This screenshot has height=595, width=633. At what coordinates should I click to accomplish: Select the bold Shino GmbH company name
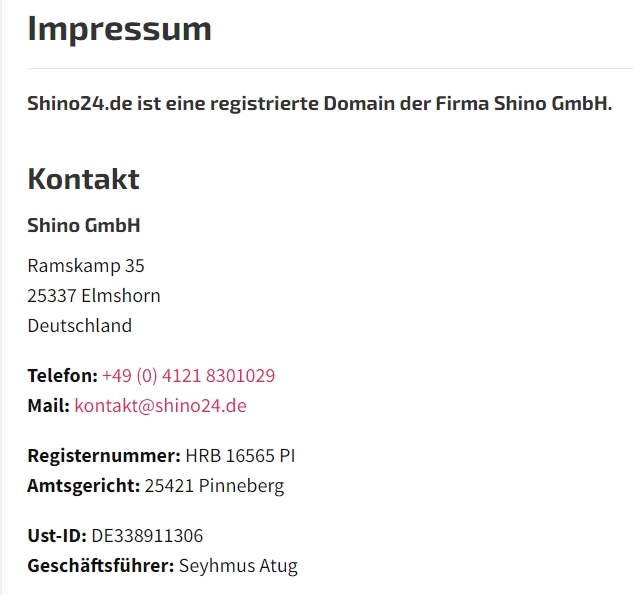(x=84, y=225)
